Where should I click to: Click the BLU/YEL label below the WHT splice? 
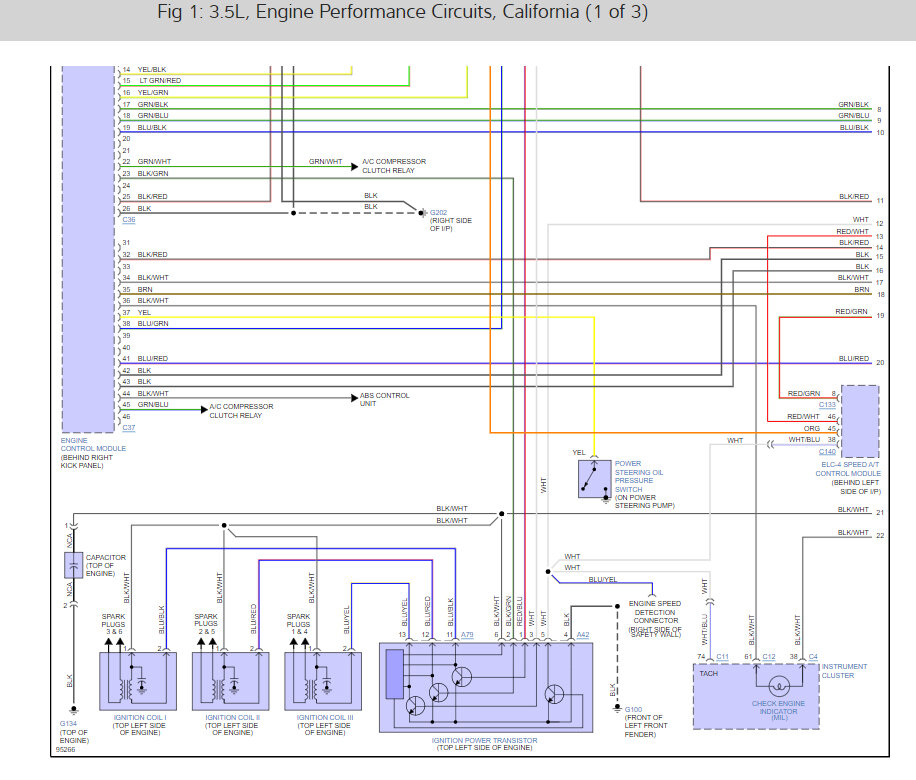click(602, 580)
